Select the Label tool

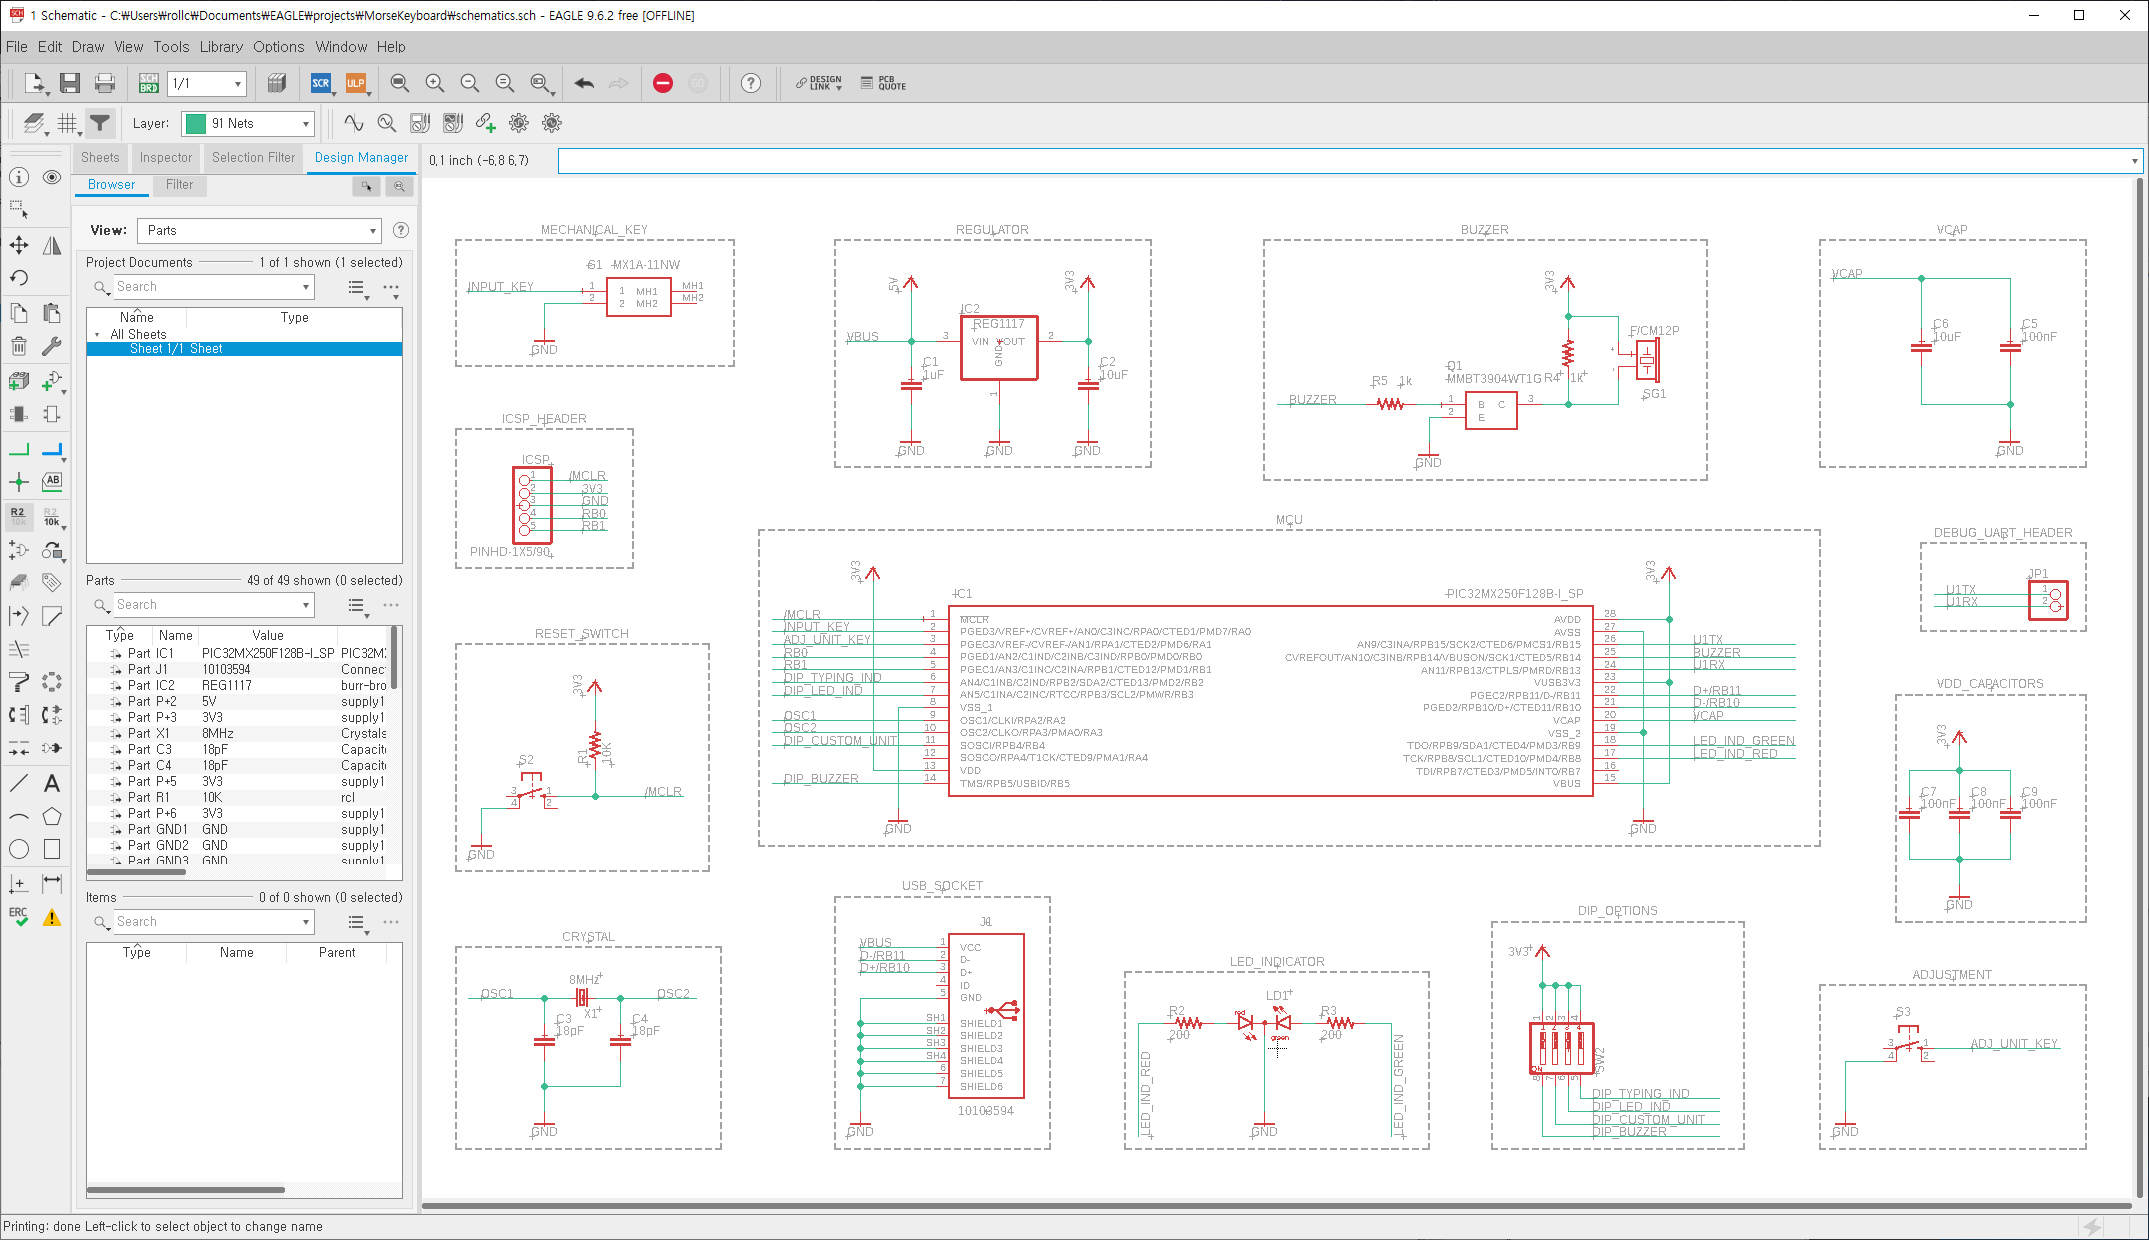tap(52, 482)
